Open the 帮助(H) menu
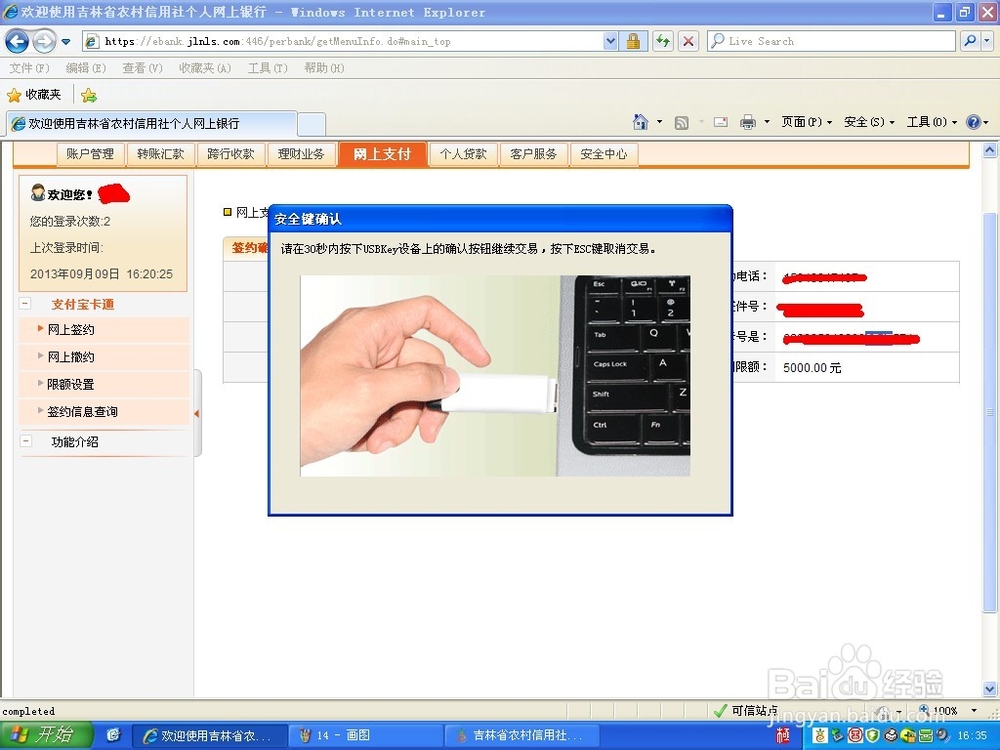Viewport: 1000px width, 750px height. [x=324, y=68]
